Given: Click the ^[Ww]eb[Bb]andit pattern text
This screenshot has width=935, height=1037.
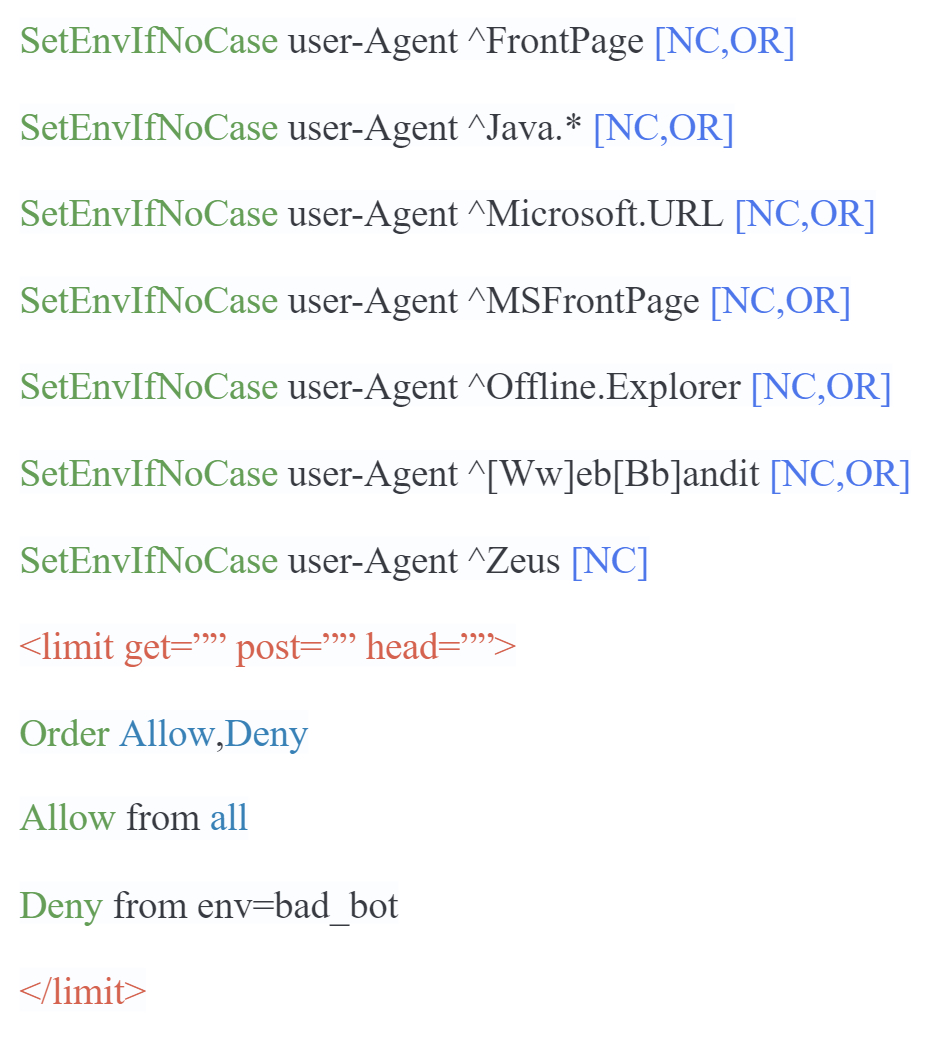Looking at the screenshot, I should (614, 474).
